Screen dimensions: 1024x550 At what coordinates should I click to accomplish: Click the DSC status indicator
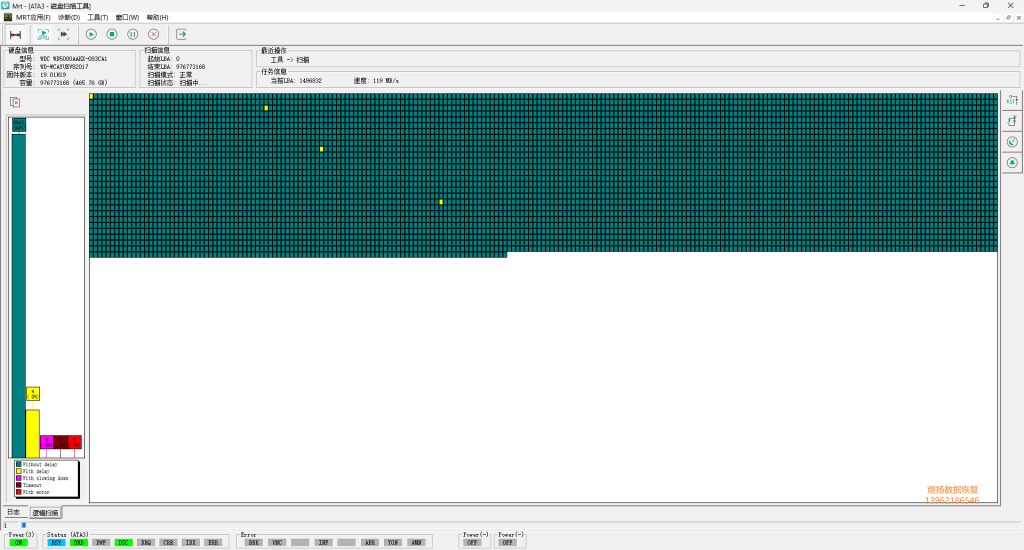123,543
